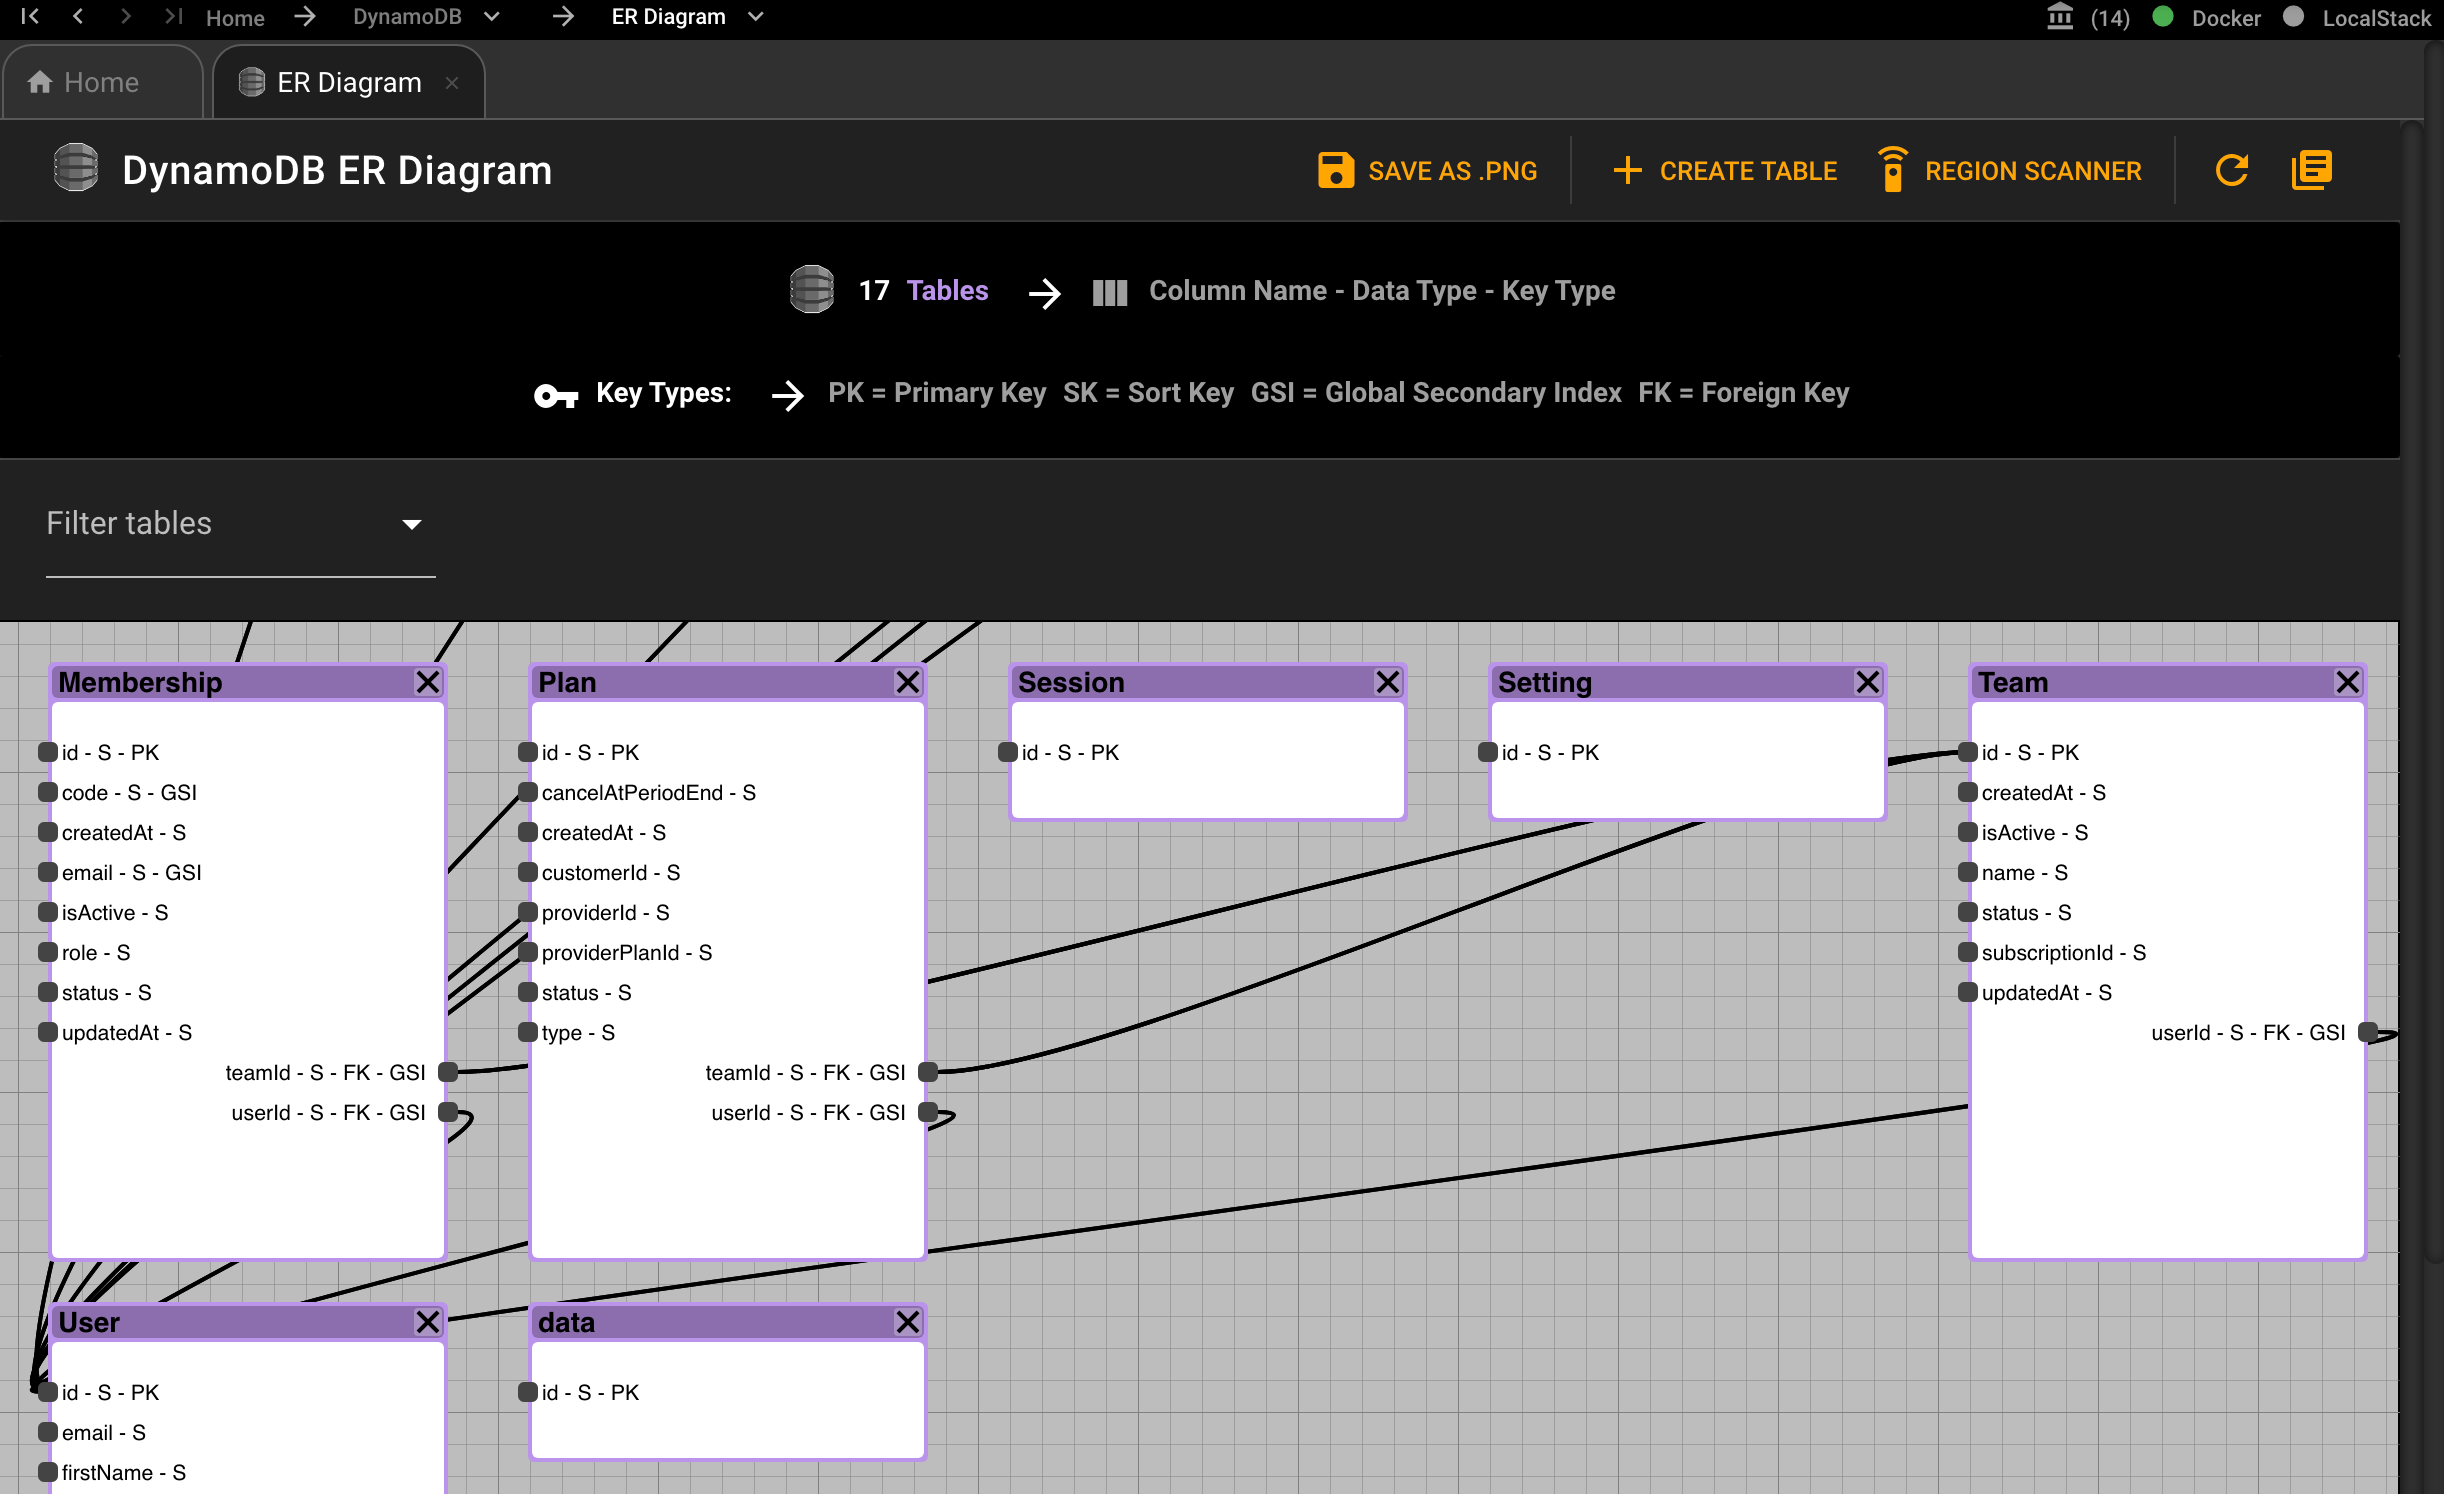
Task: Click Team userId FK connector port
Action: tap(2368, 1032)
